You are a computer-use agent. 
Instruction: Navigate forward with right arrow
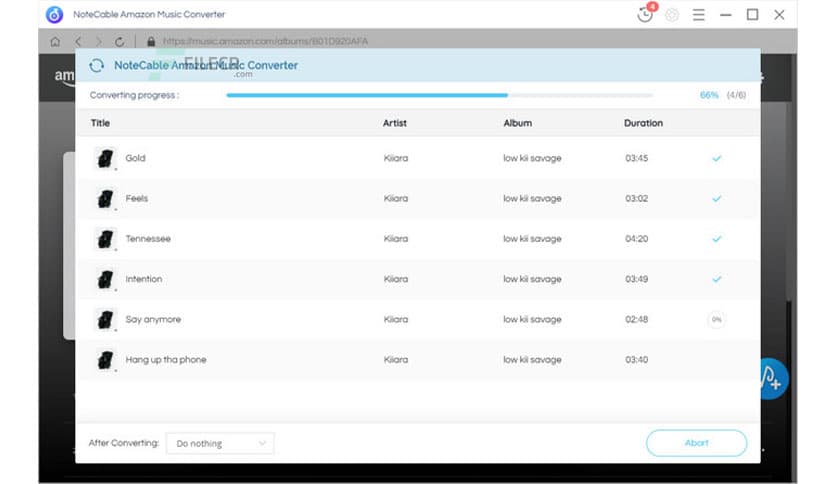[x=98, y=41]
